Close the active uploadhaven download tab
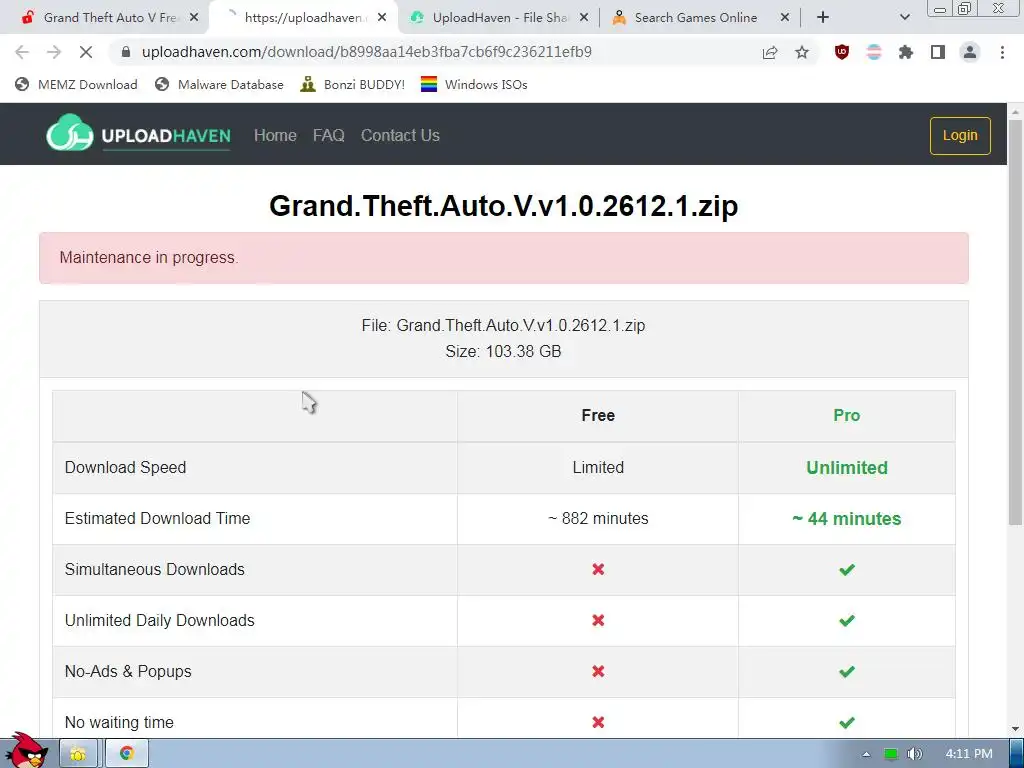1024x768 pixels. tap(382, 18)
